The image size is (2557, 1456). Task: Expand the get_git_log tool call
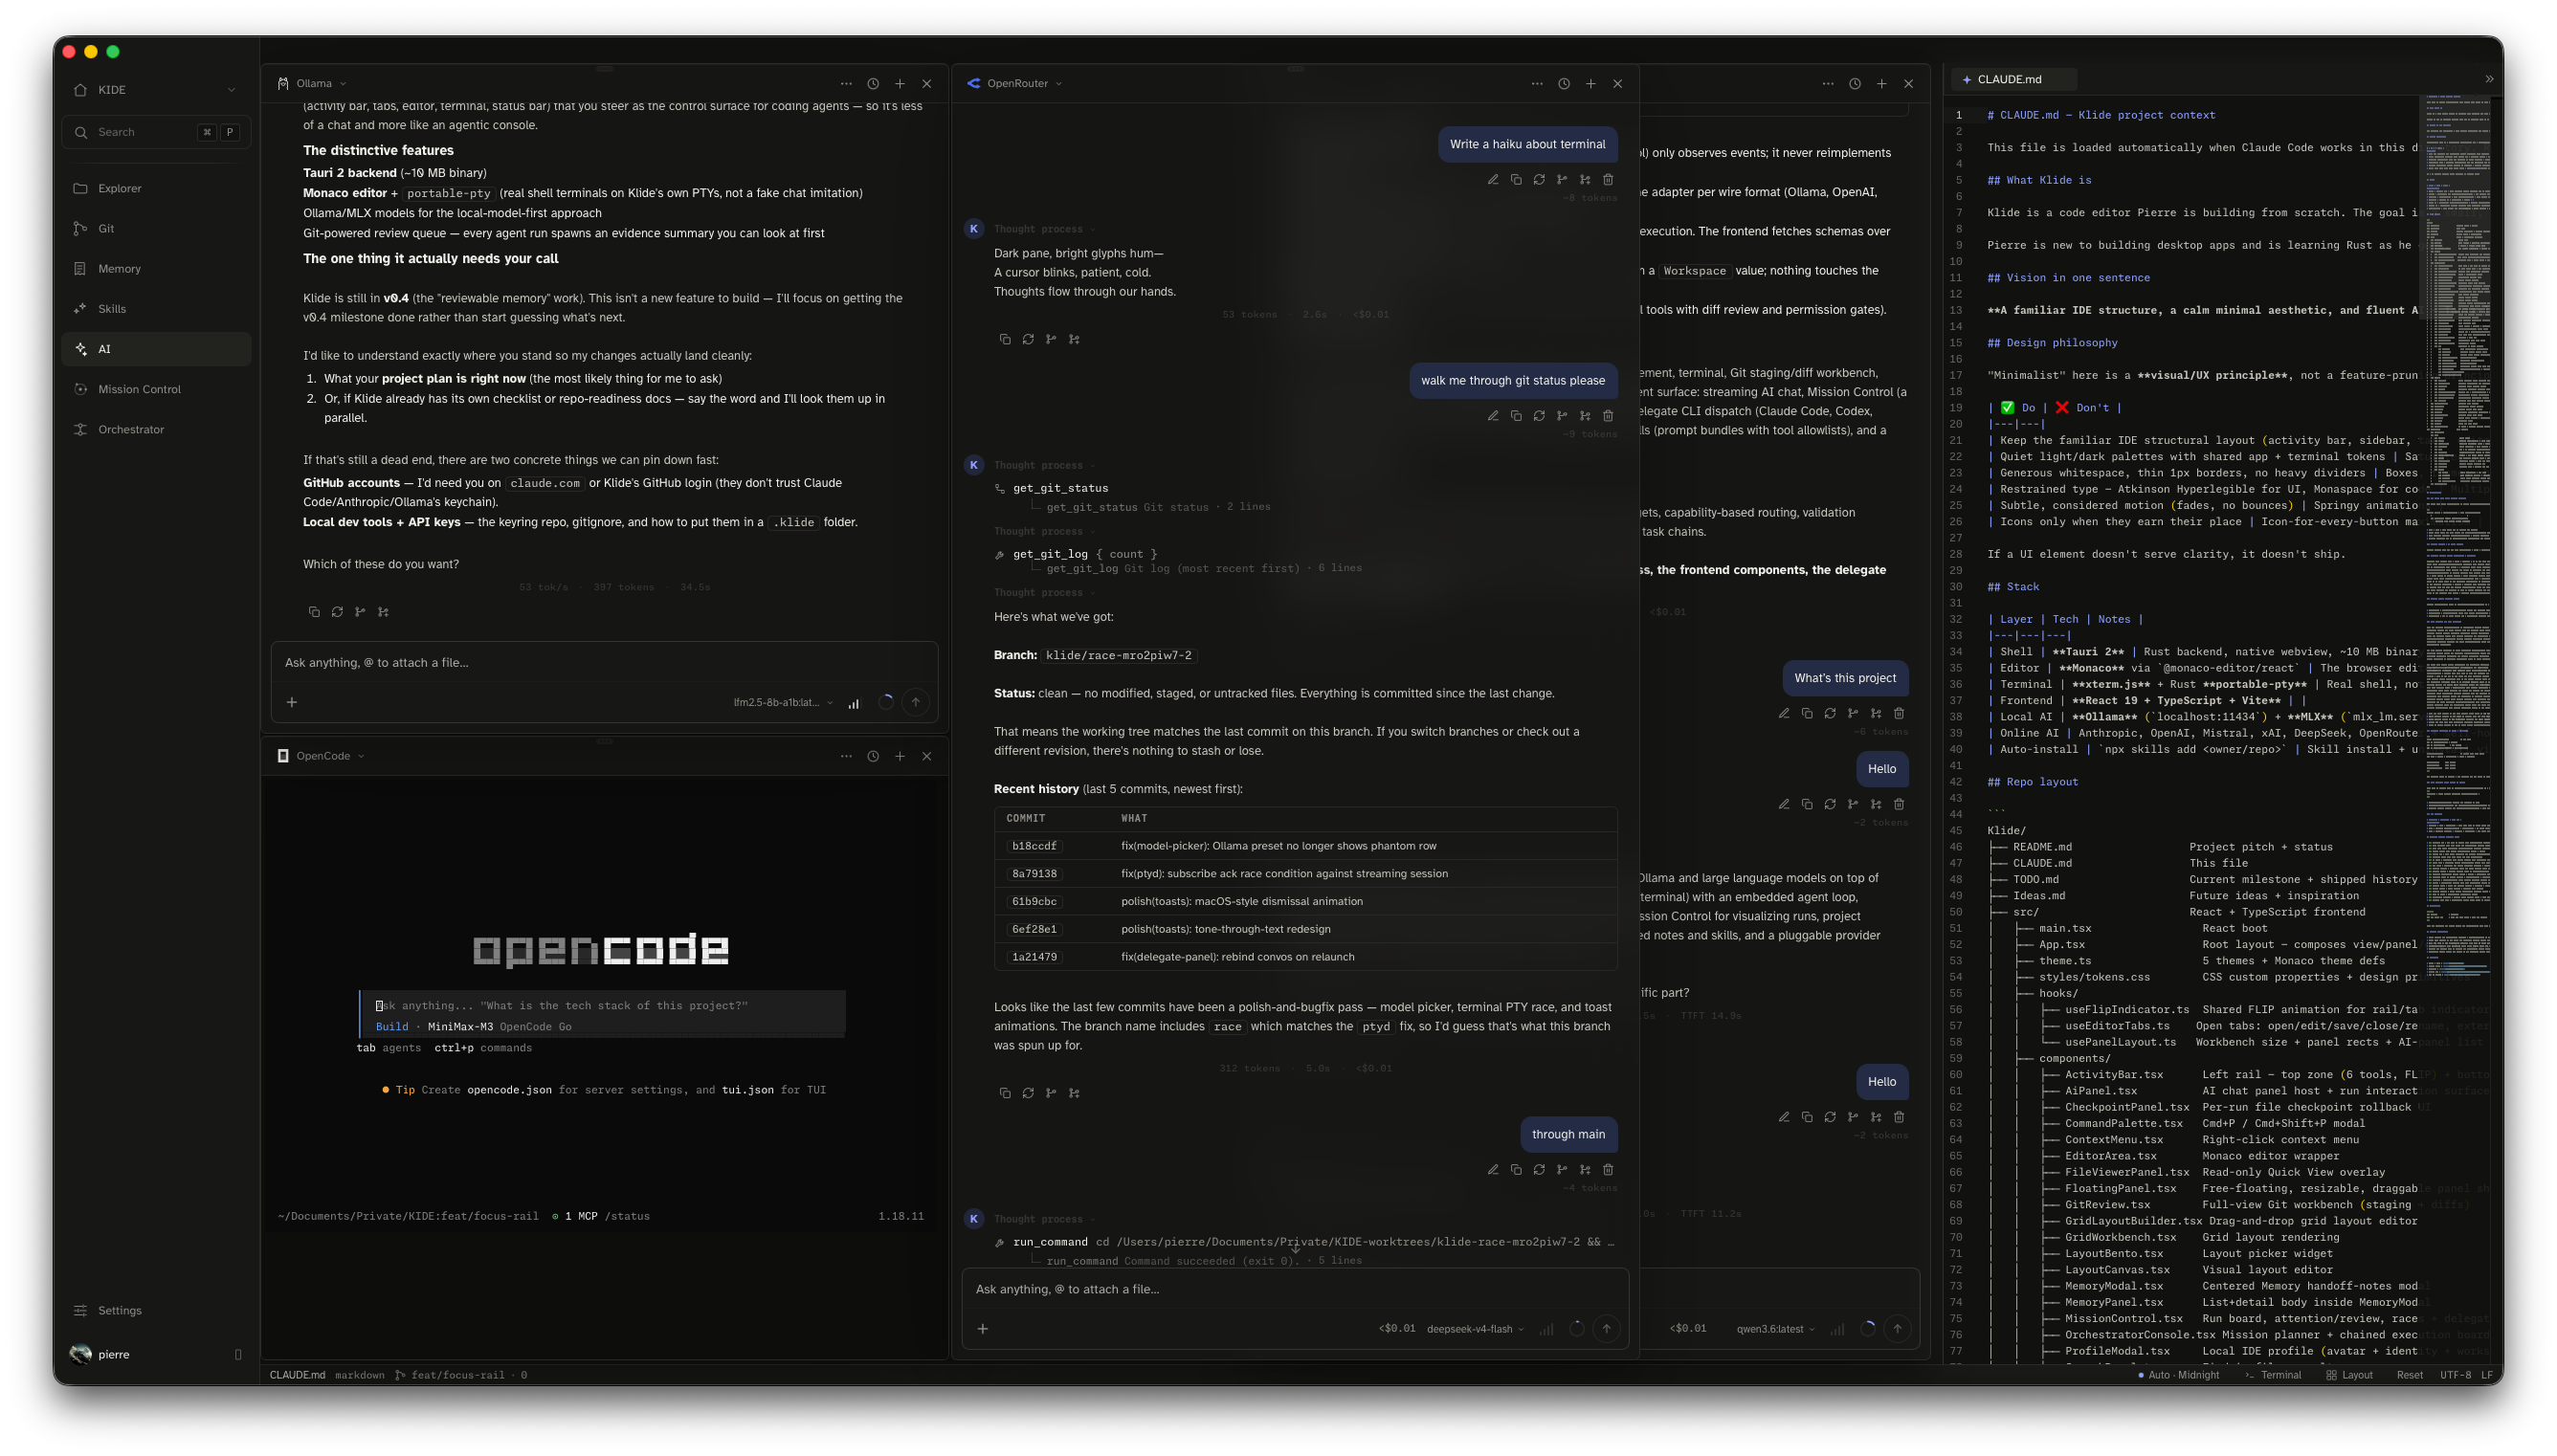[1075, 554]
